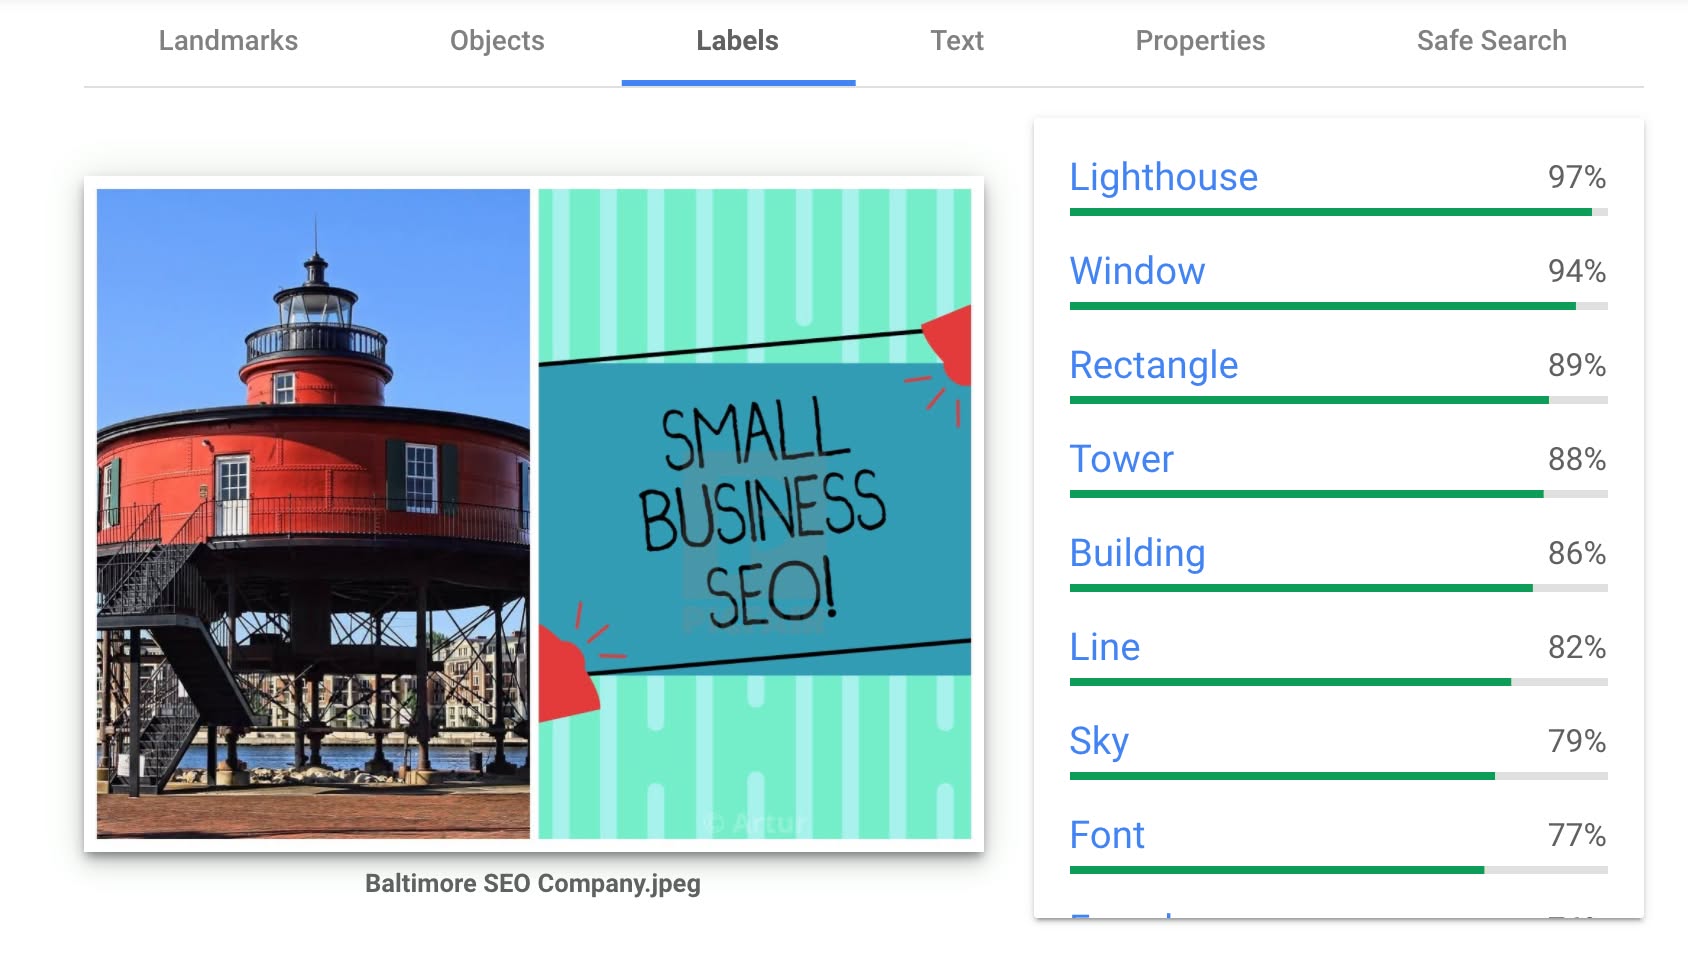The height and width of the screenshot is (976, 1688).
Task: Open the Properties tab
Action: [1200, 41]
